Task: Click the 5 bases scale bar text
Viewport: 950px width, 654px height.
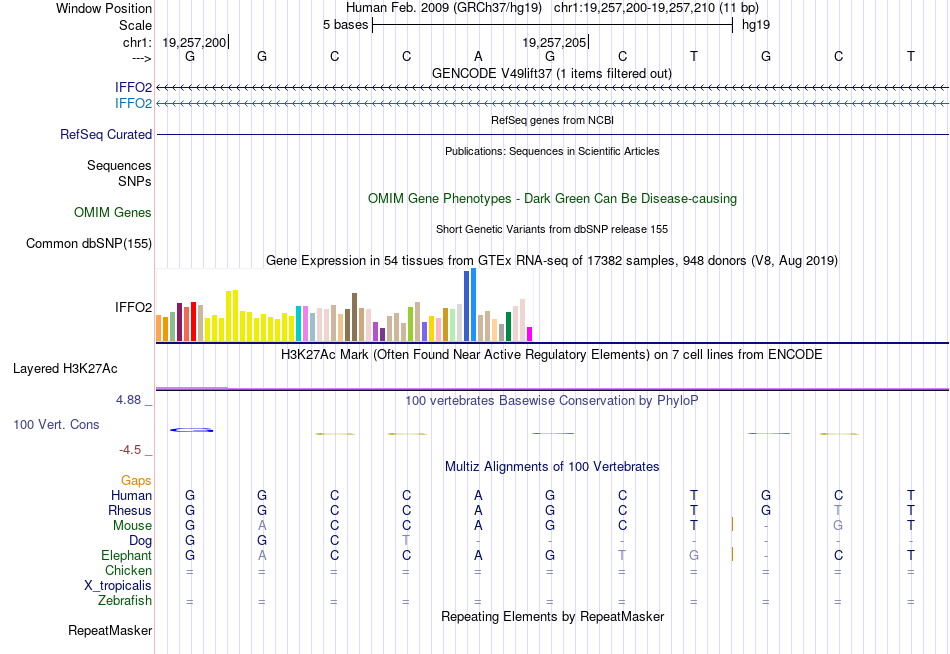Action: click(345, 25)
